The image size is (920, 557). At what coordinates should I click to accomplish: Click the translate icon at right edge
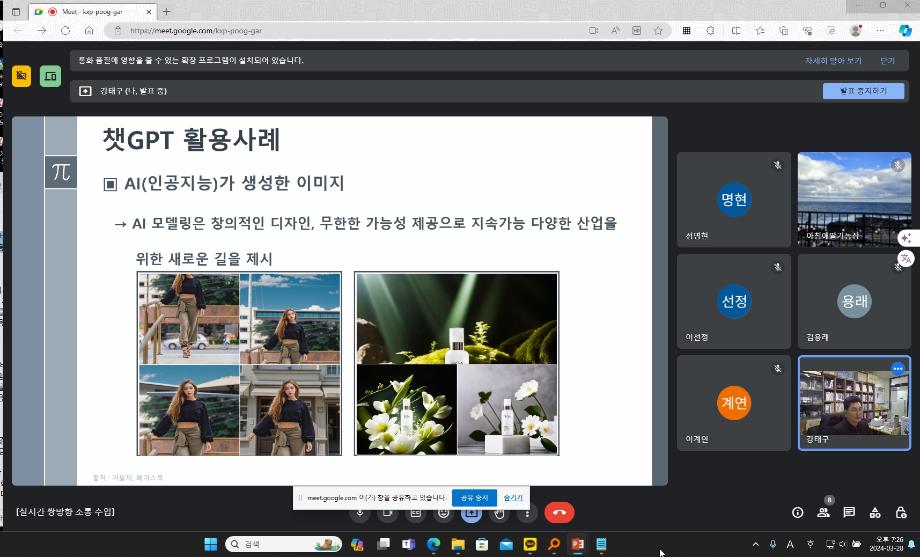(907, 258)
